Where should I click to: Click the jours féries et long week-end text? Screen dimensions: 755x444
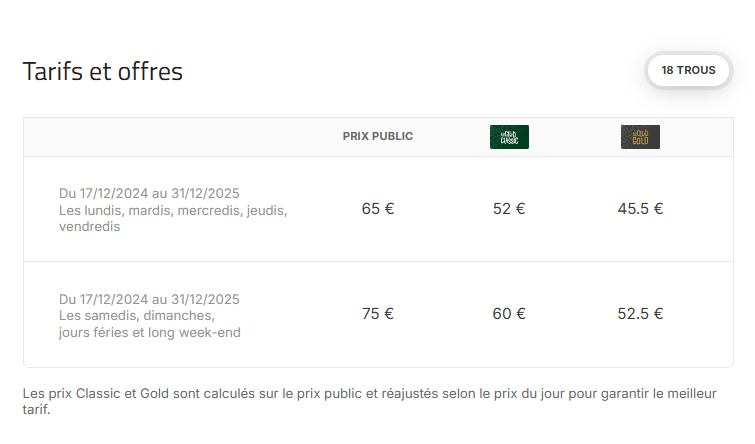pyautogui.click(x=150, y=332)
